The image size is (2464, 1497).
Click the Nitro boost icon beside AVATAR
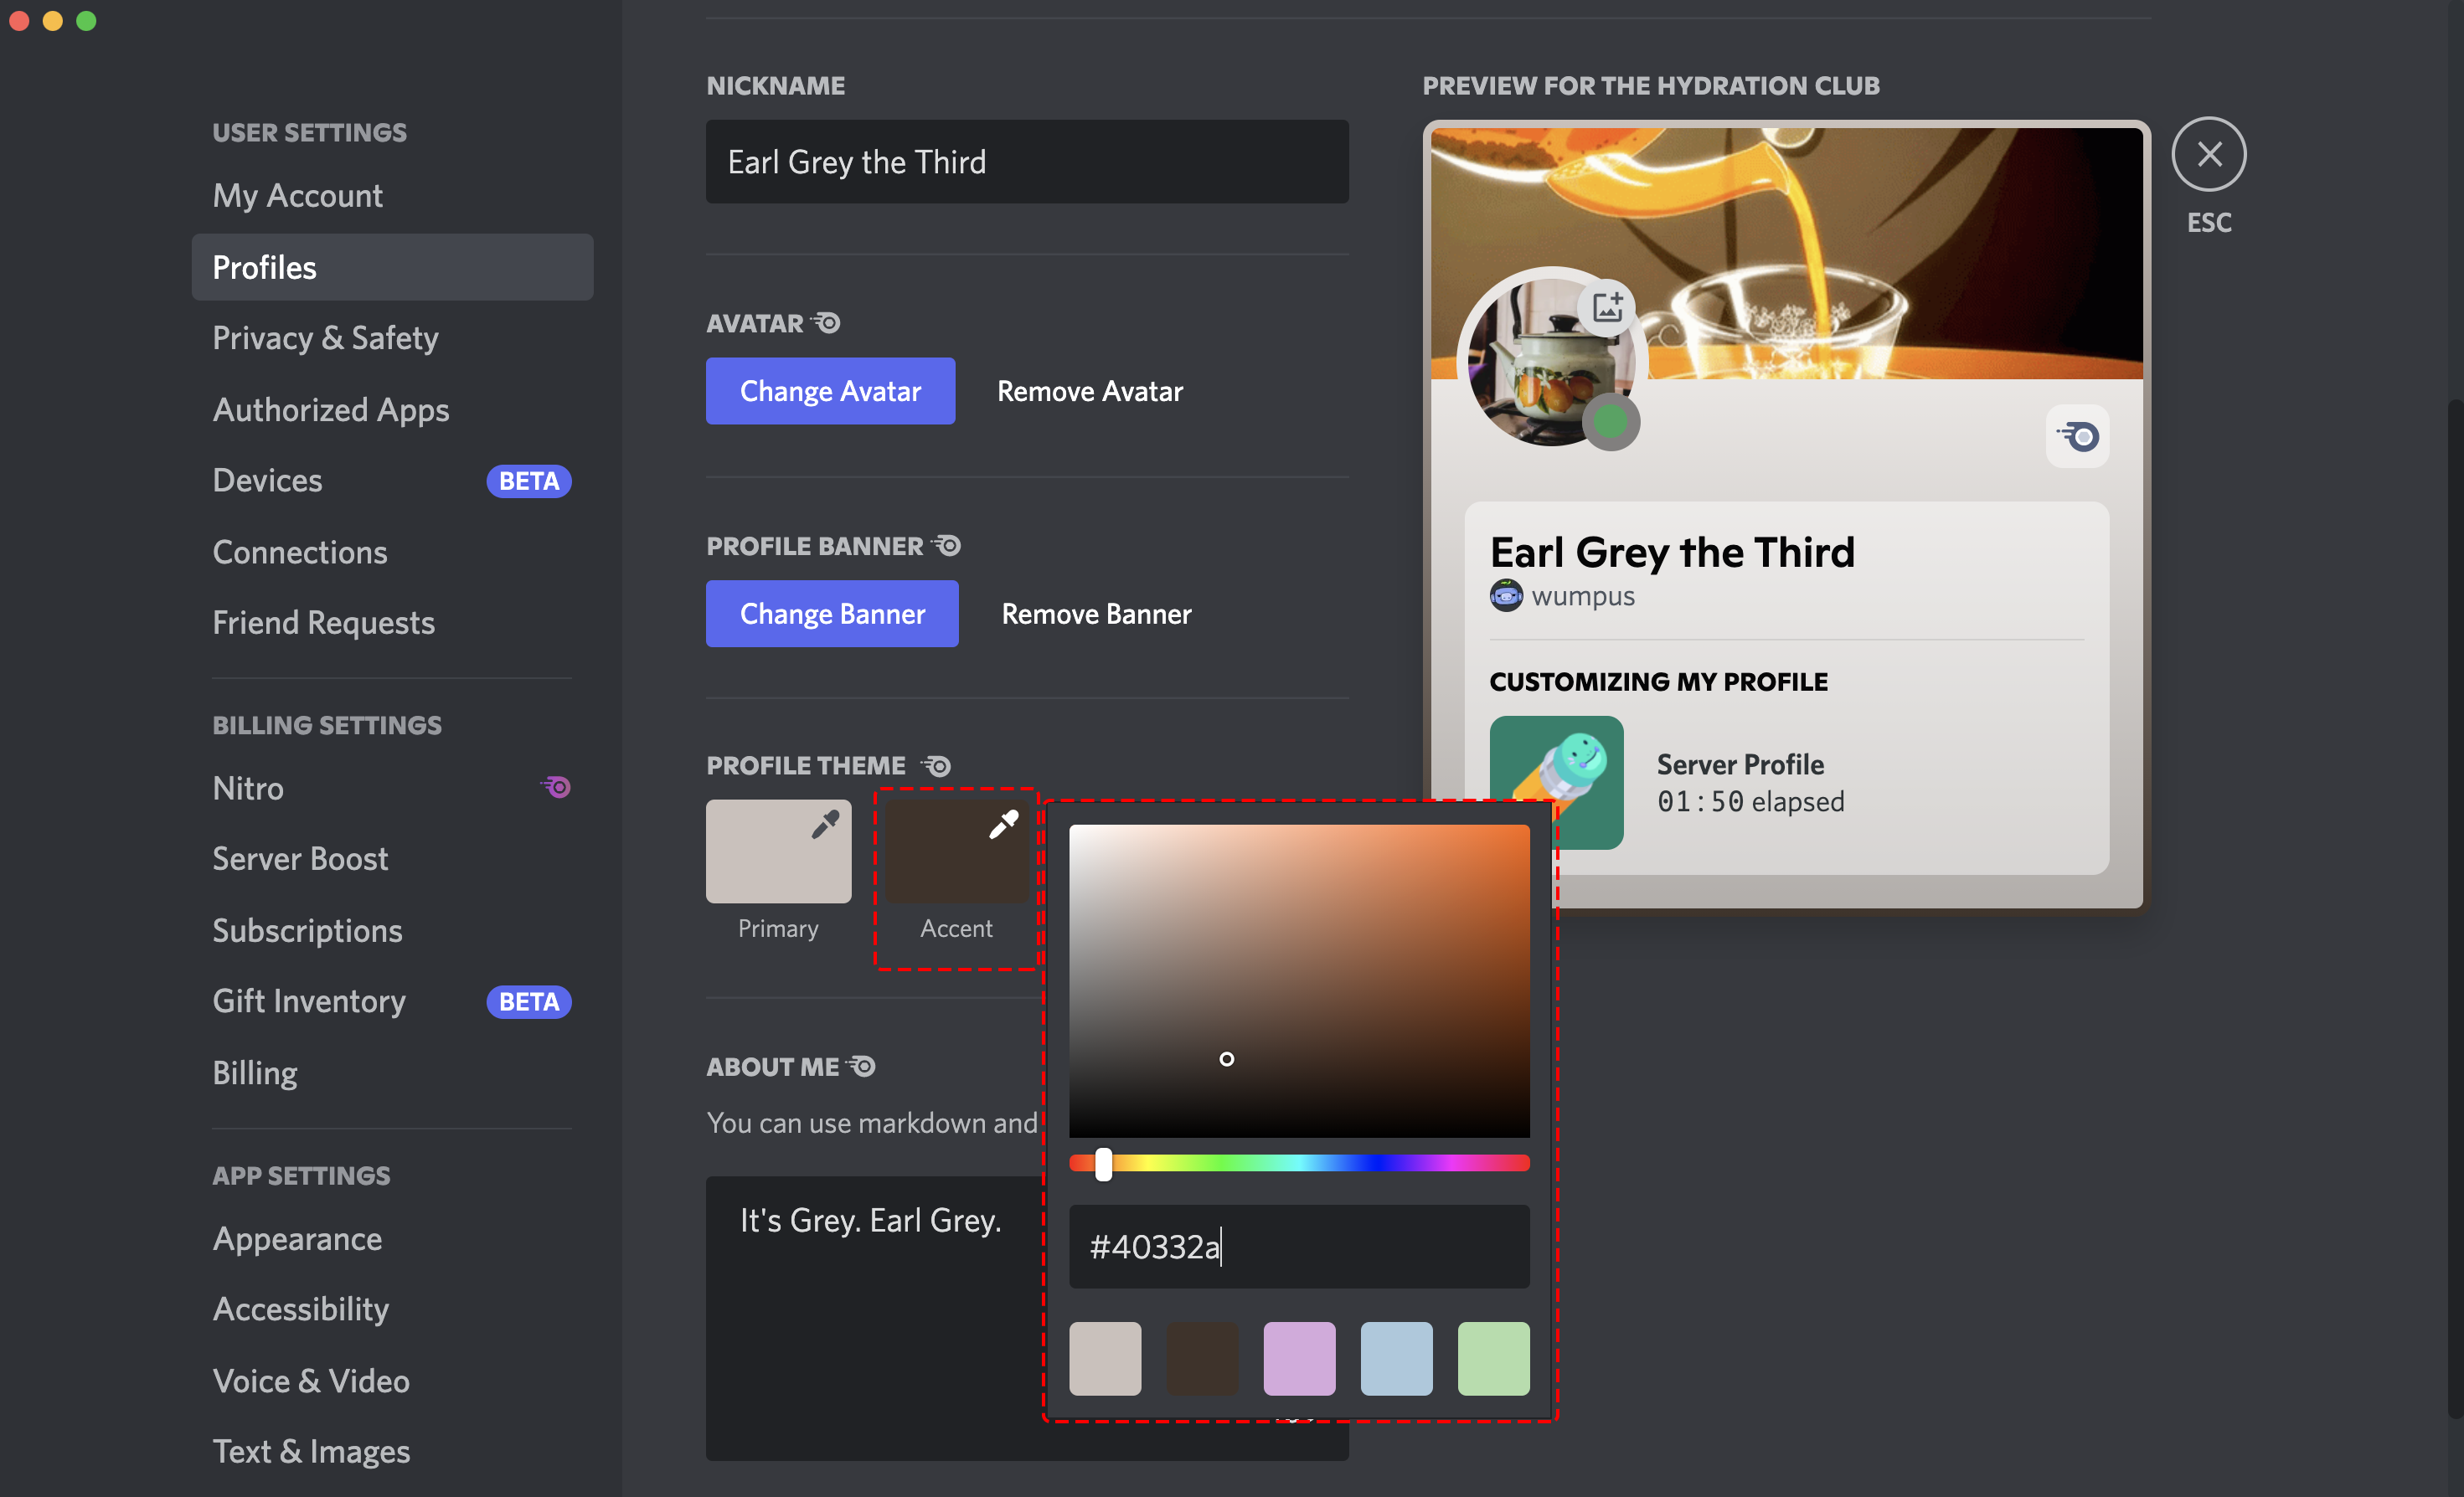click(x=824, y=321)
